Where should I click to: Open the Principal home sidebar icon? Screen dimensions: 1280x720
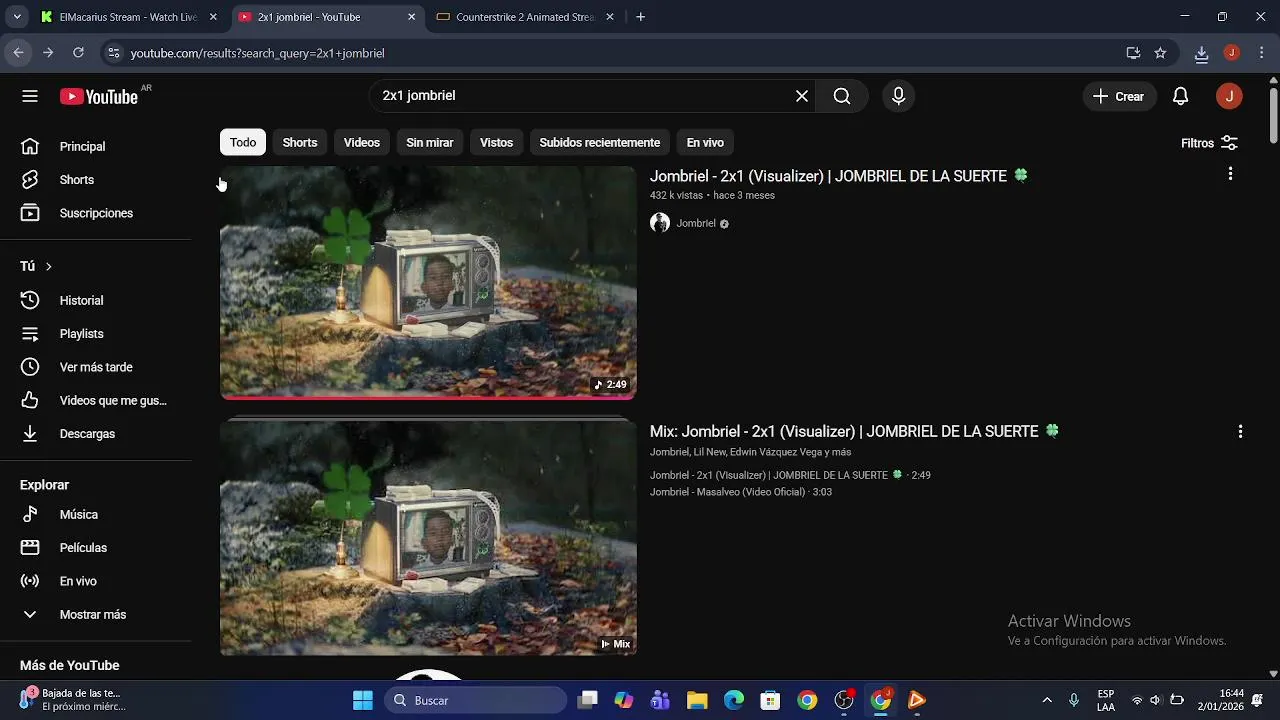(x=30, y=146)
